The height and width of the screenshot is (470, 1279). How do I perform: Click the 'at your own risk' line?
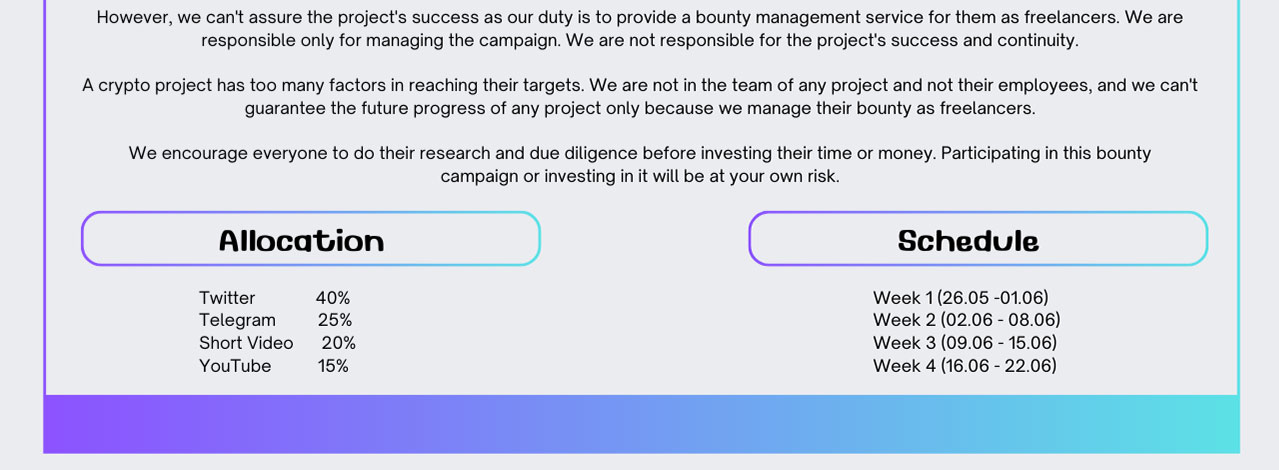click(x=640, y=176)
